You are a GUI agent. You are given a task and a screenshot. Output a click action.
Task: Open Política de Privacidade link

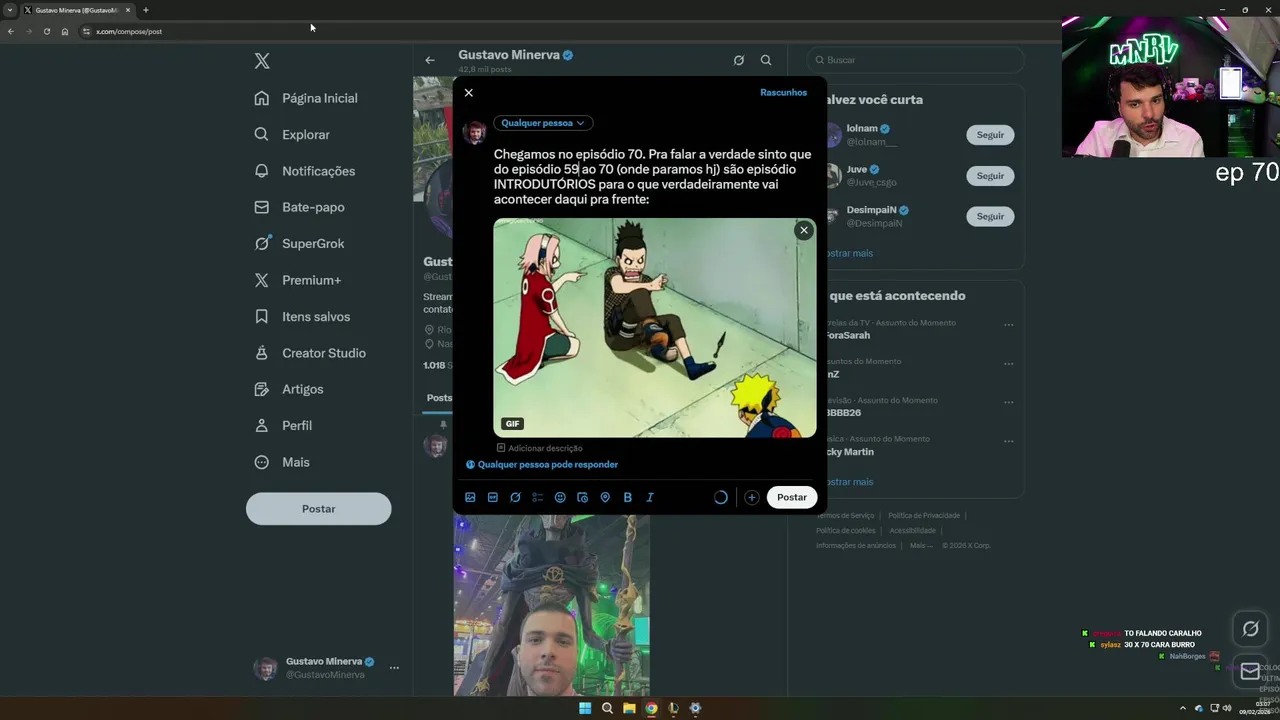924,516
